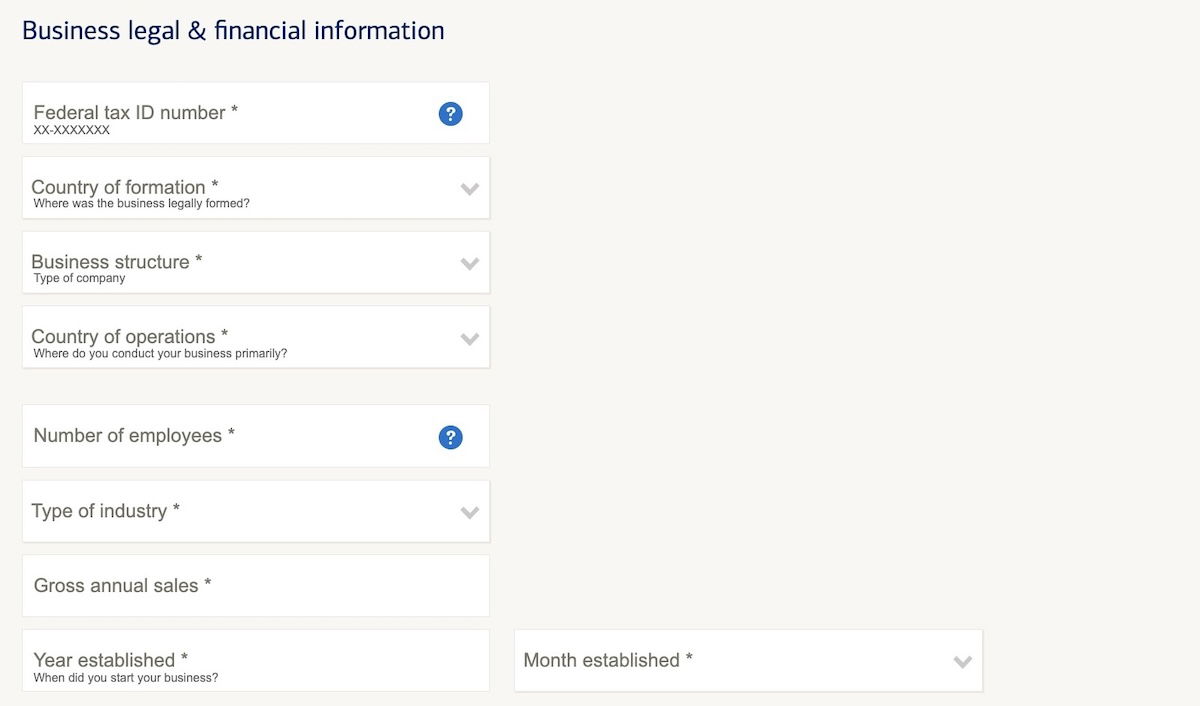Open the Number of employees help icon
Viewport: 1200px width, 706px height.
pyautogui.click(x=451, y=437)
